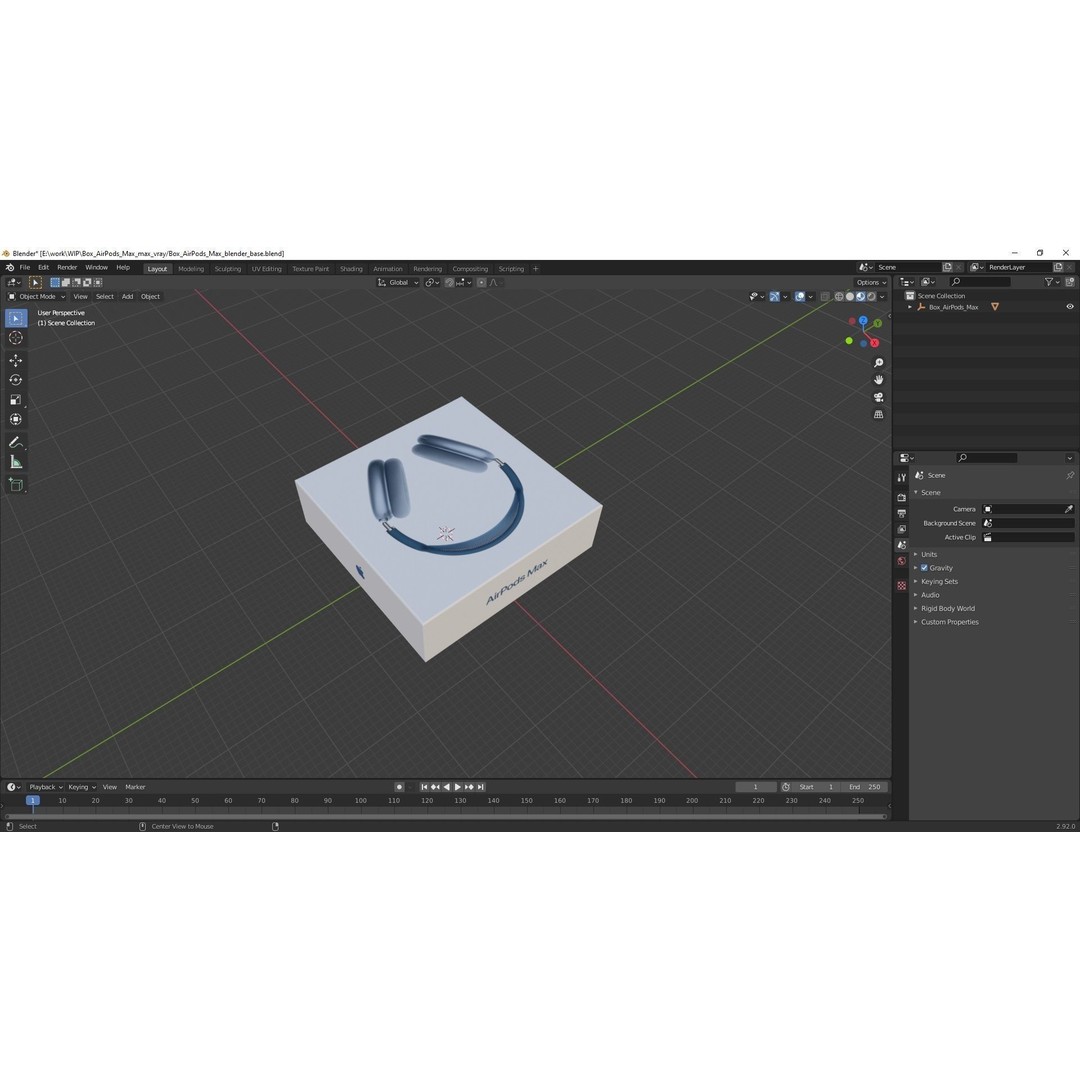Activate the Transform tool
Image resolution: width=1080 pixels, height=1080 pixels.
click(x=16, y=419)
